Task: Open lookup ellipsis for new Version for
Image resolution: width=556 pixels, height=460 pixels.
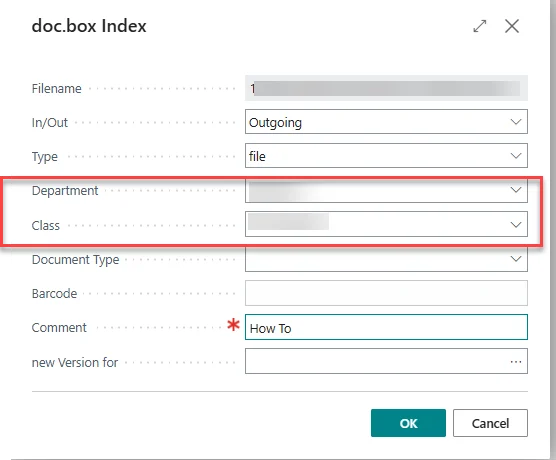Action: pos(516,362)
